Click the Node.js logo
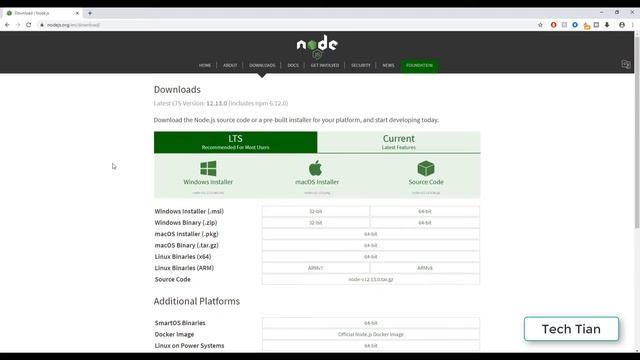This screenshot has height=360, width=640. (317, 47)
